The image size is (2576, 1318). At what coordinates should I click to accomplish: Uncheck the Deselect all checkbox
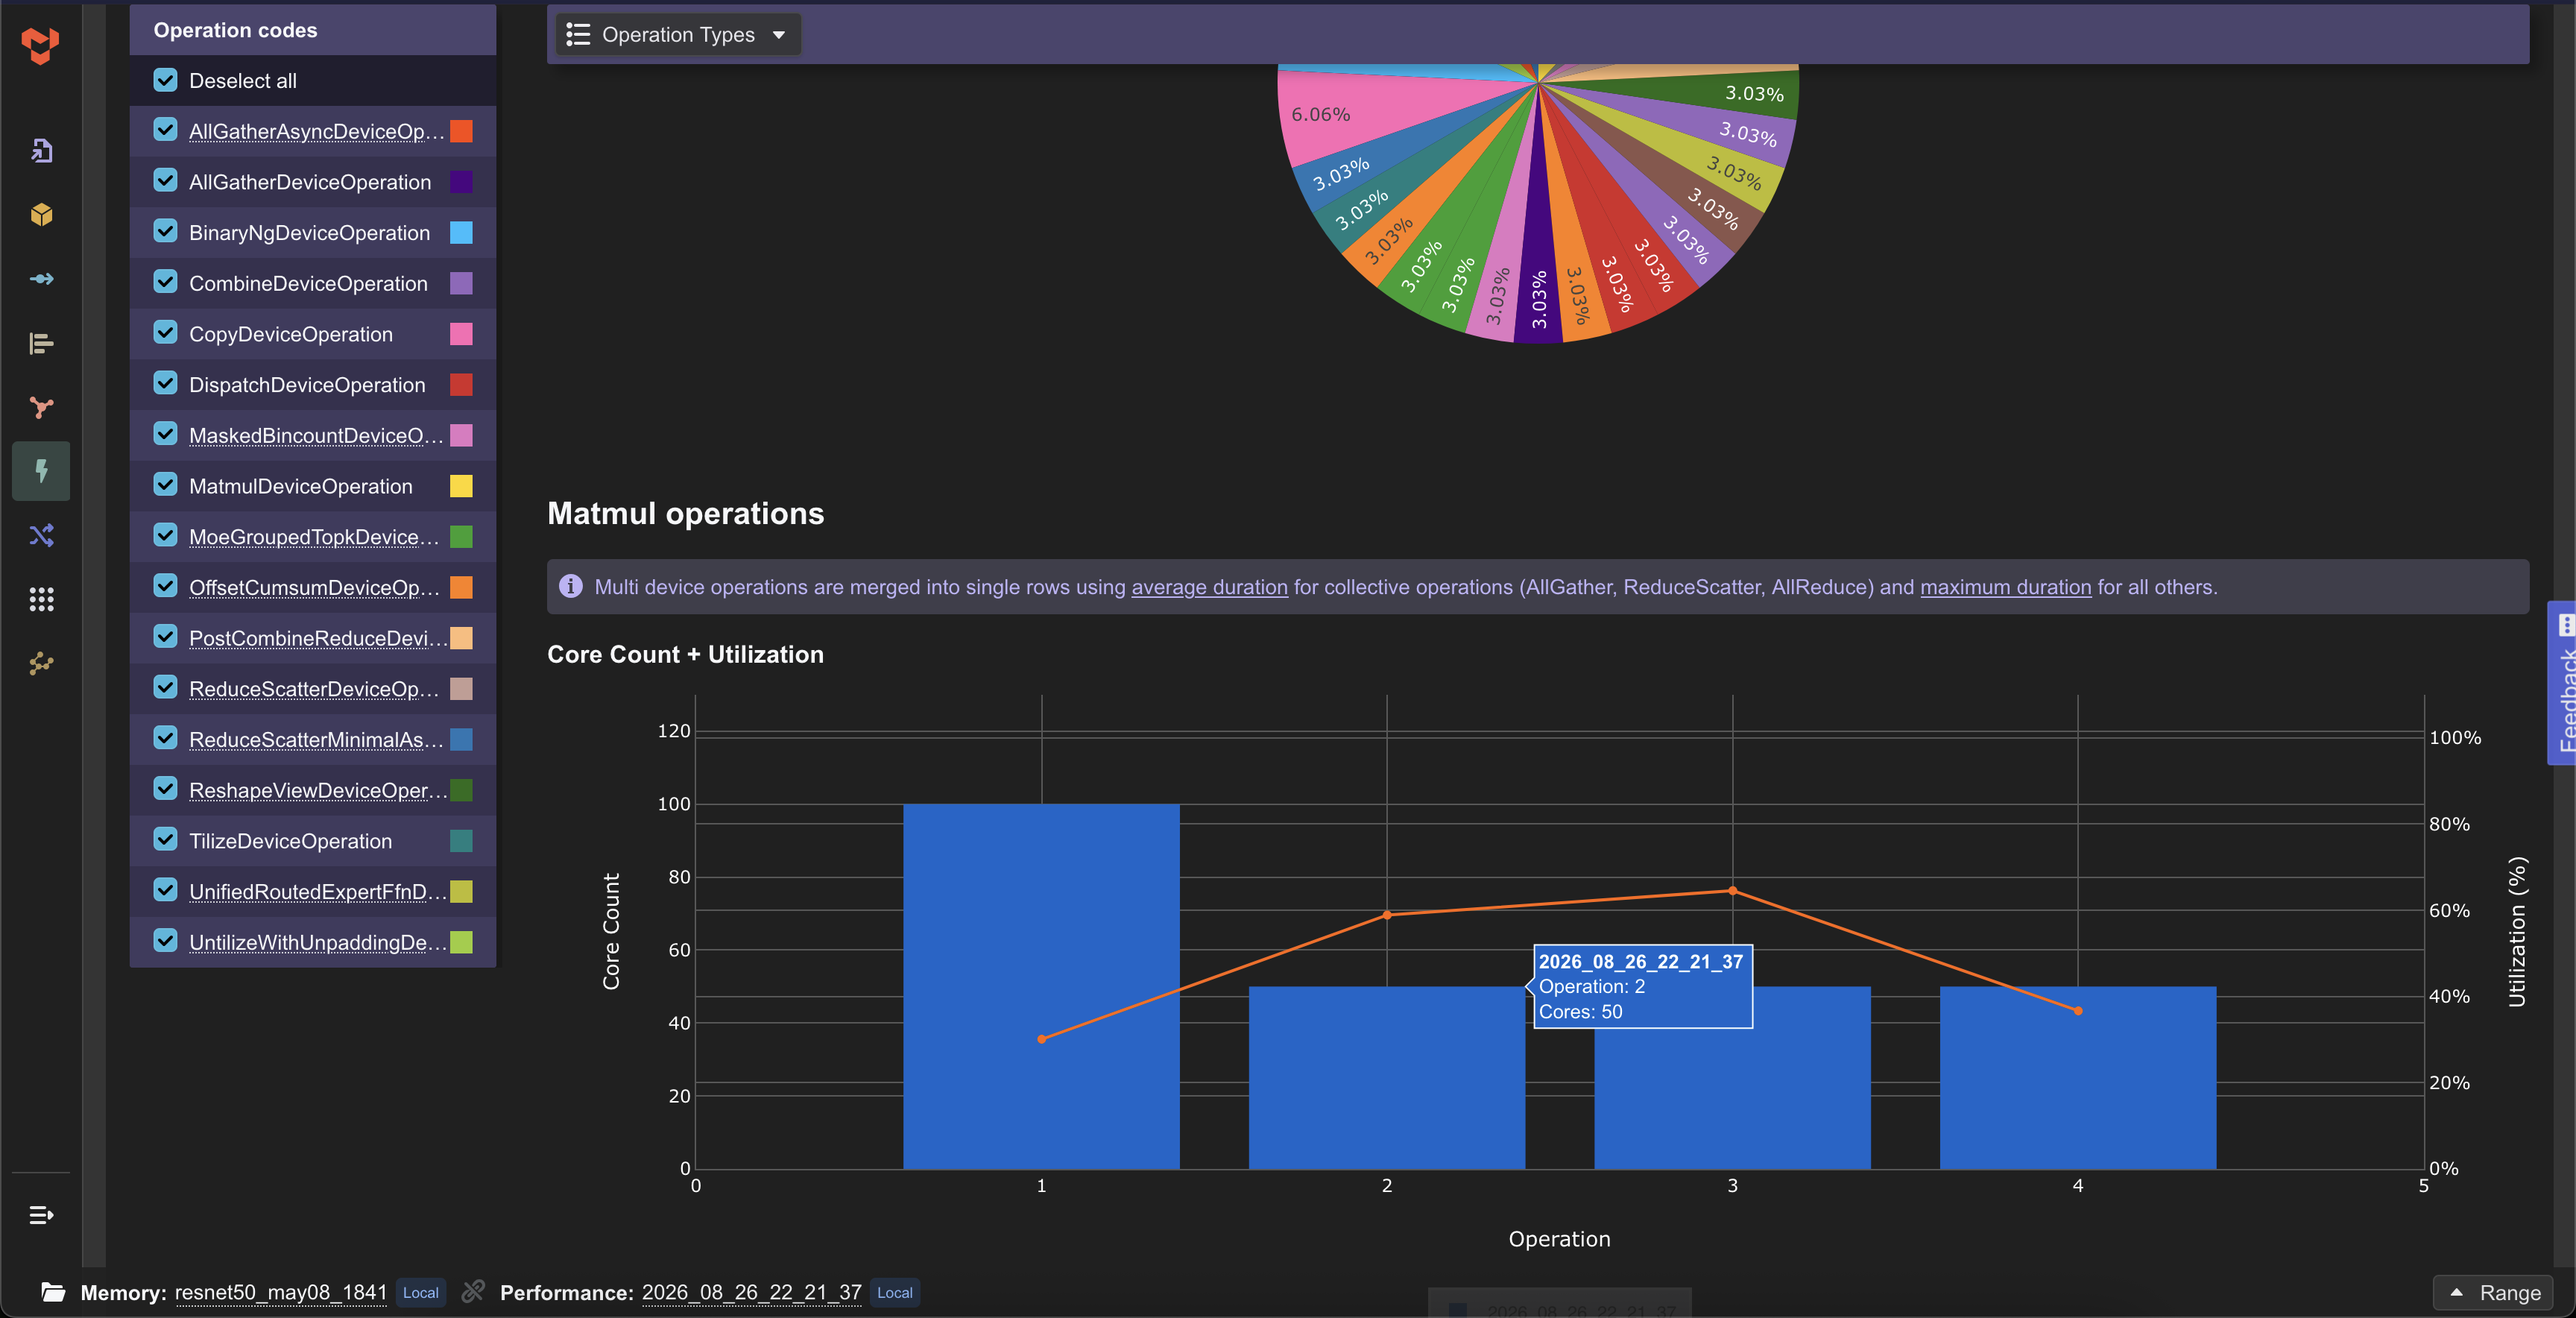coord(165,80)
